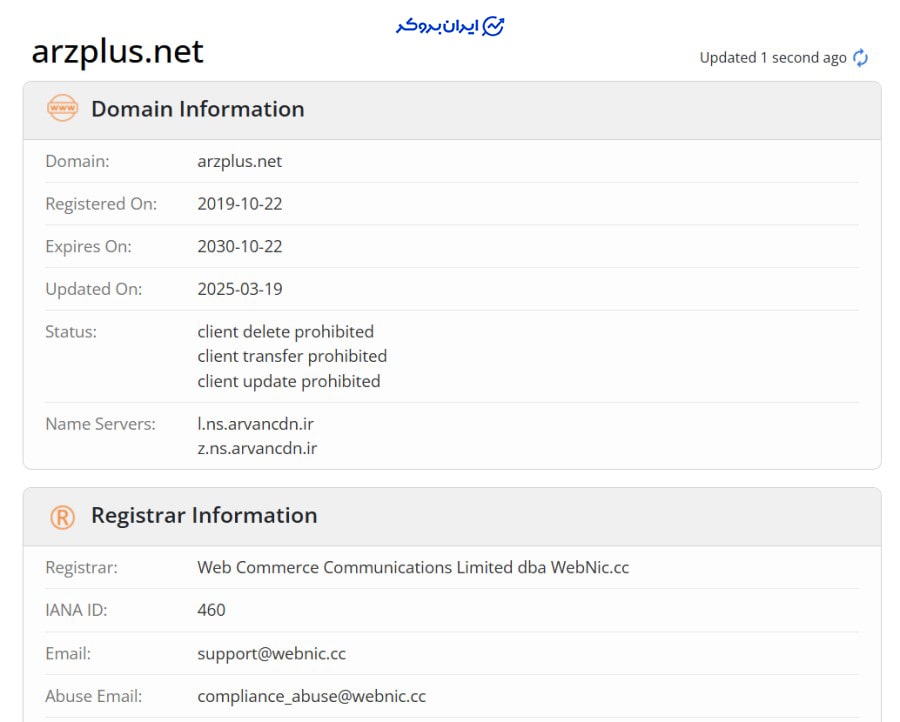Click the refresh icon beside Updated 1 second ago
The height and width of the screenshot is (722, 900).
[860, 58]
